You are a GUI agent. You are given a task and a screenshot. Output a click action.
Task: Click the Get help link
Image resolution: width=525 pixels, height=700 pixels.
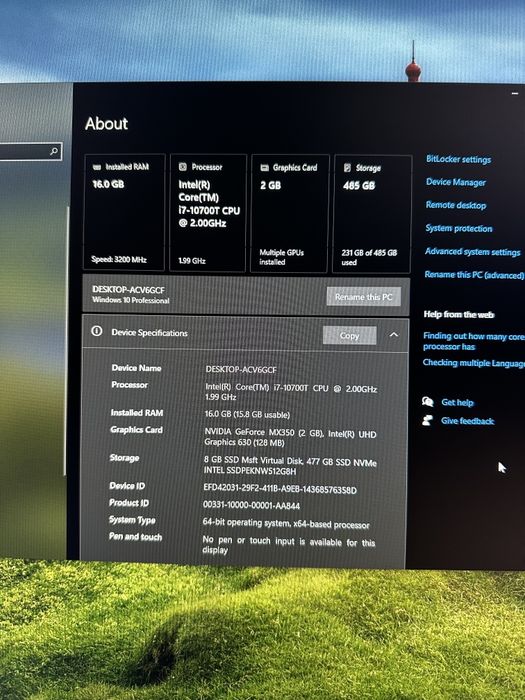(x=457, y=402)
